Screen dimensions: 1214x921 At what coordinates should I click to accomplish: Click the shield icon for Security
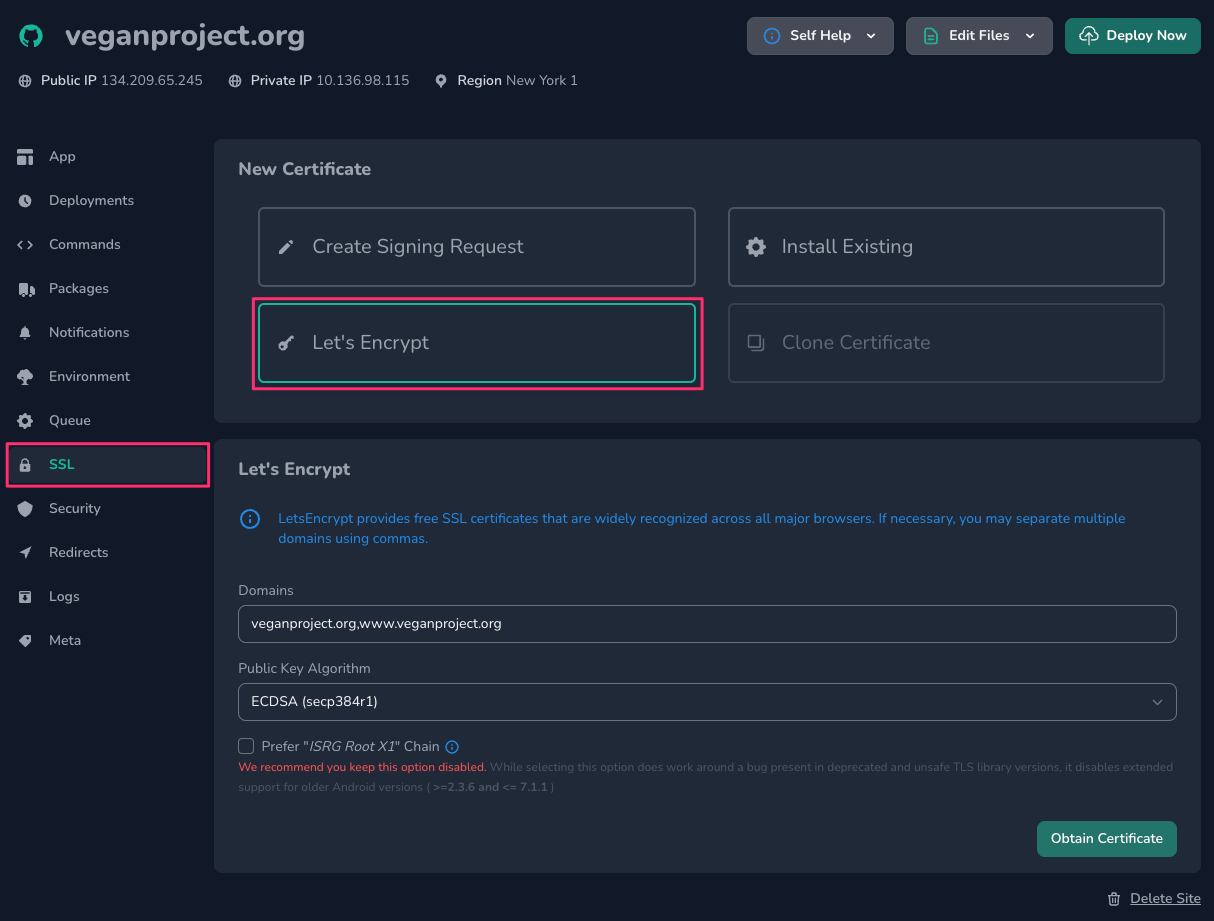(26, 509)
